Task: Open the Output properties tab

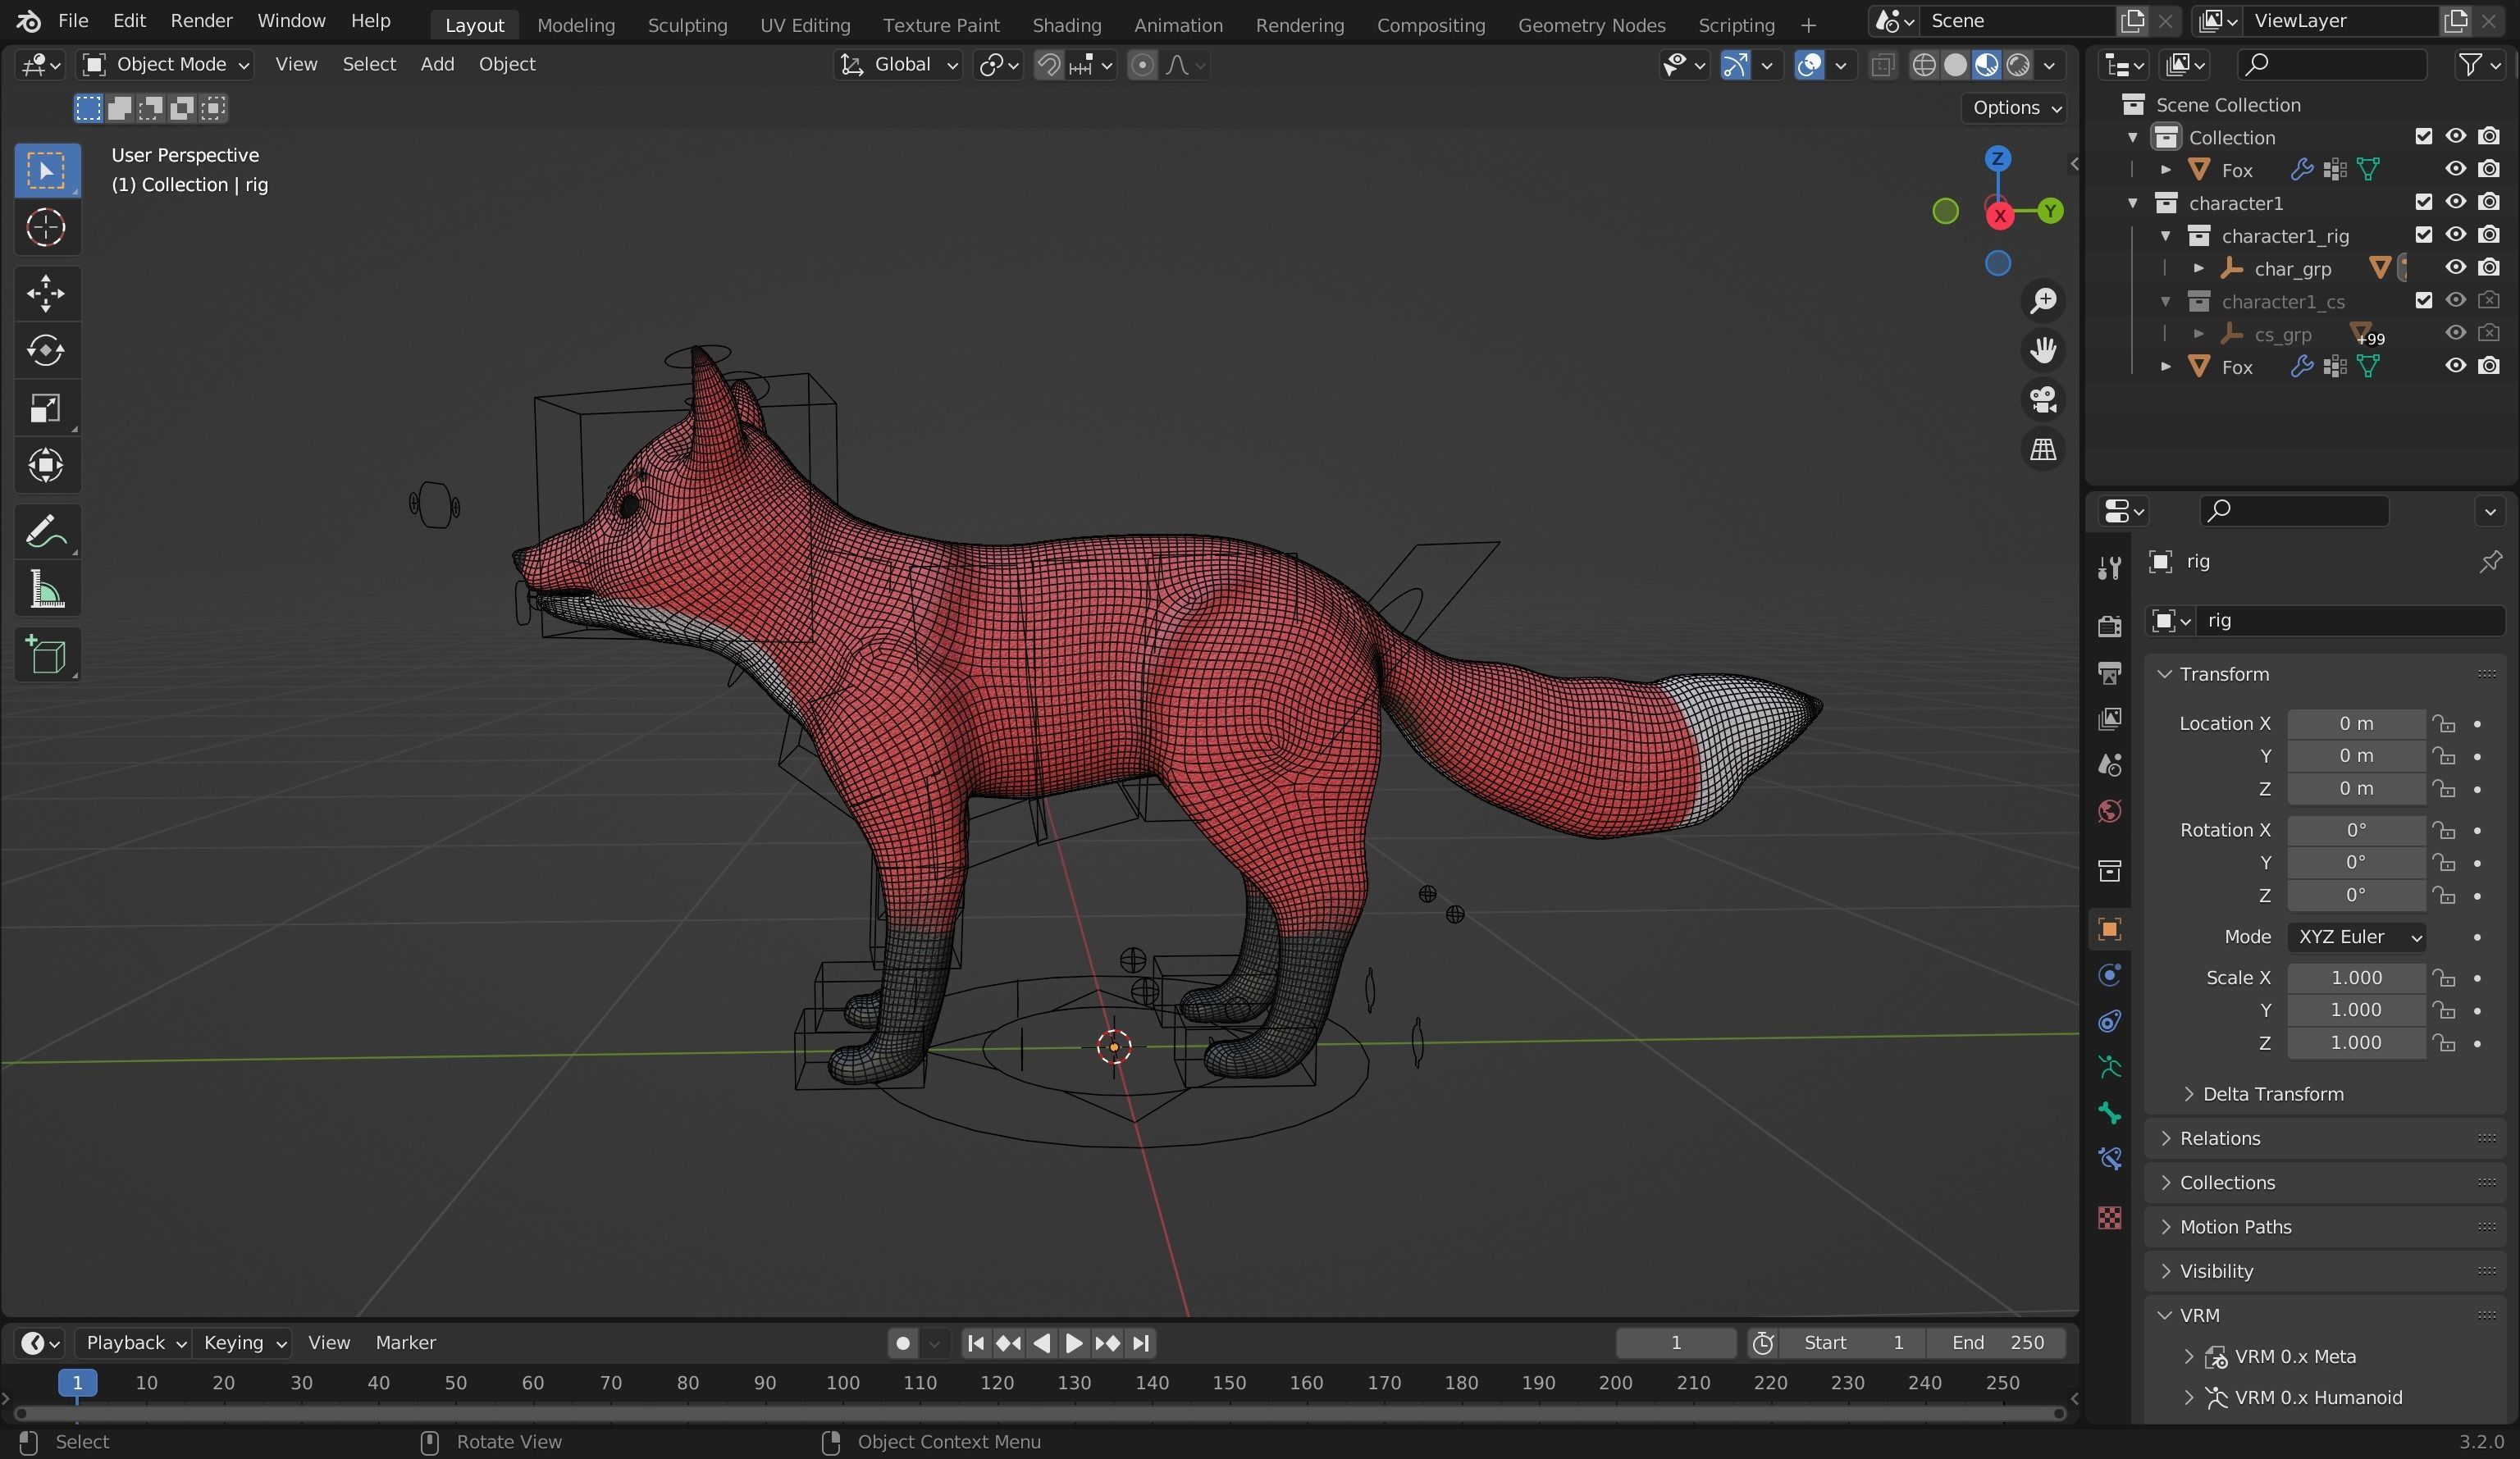Action: pos(2109,673)
